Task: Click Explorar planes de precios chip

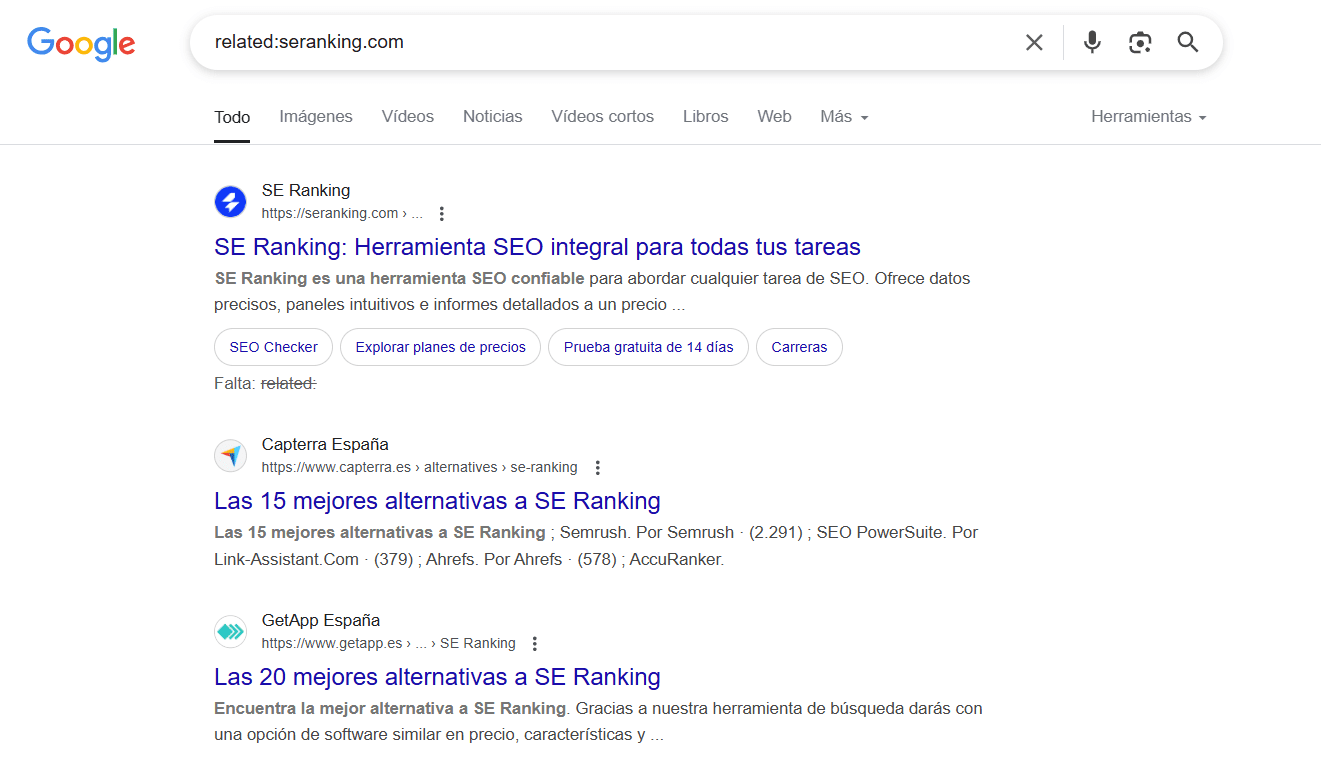Action: pos(441,347)
